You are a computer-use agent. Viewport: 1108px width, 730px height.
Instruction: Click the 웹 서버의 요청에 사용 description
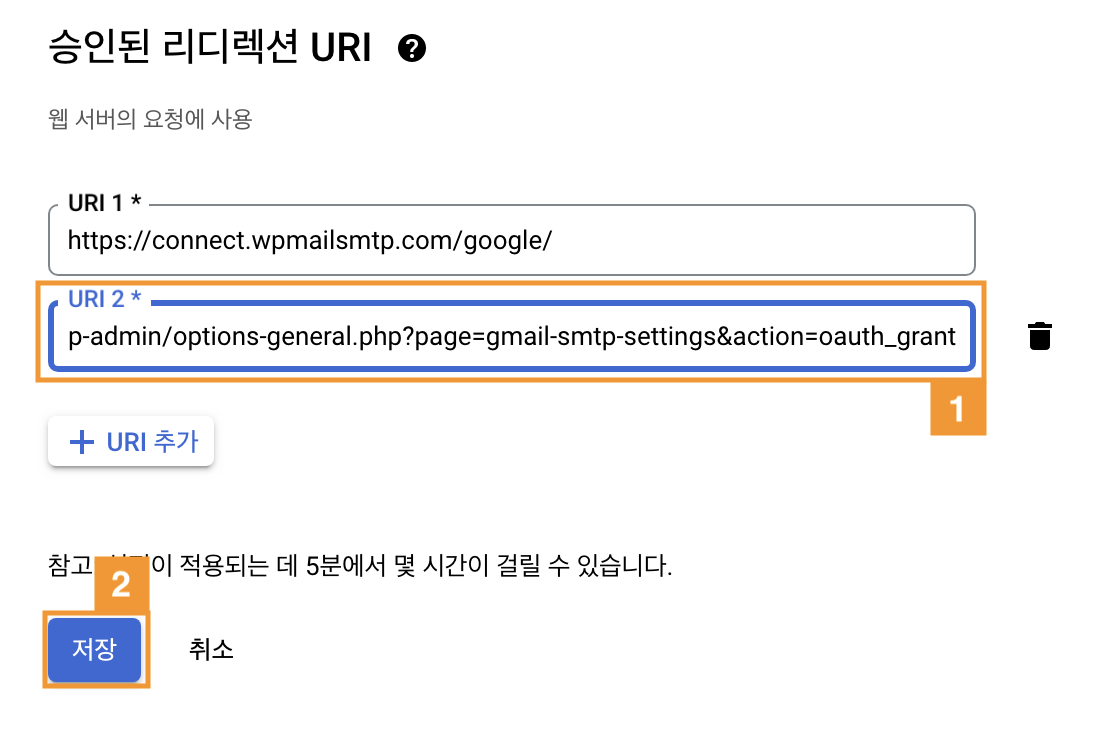(x=150, y=121)
